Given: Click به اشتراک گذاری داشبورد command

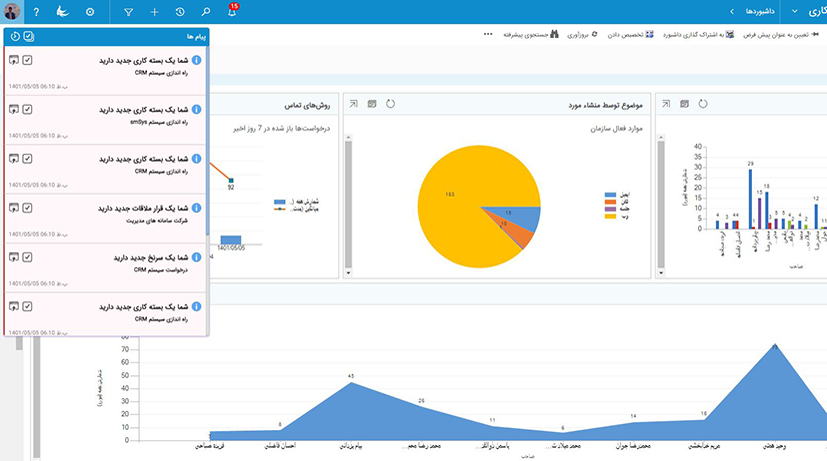Looking at the screenshot, I should (693, 35).
